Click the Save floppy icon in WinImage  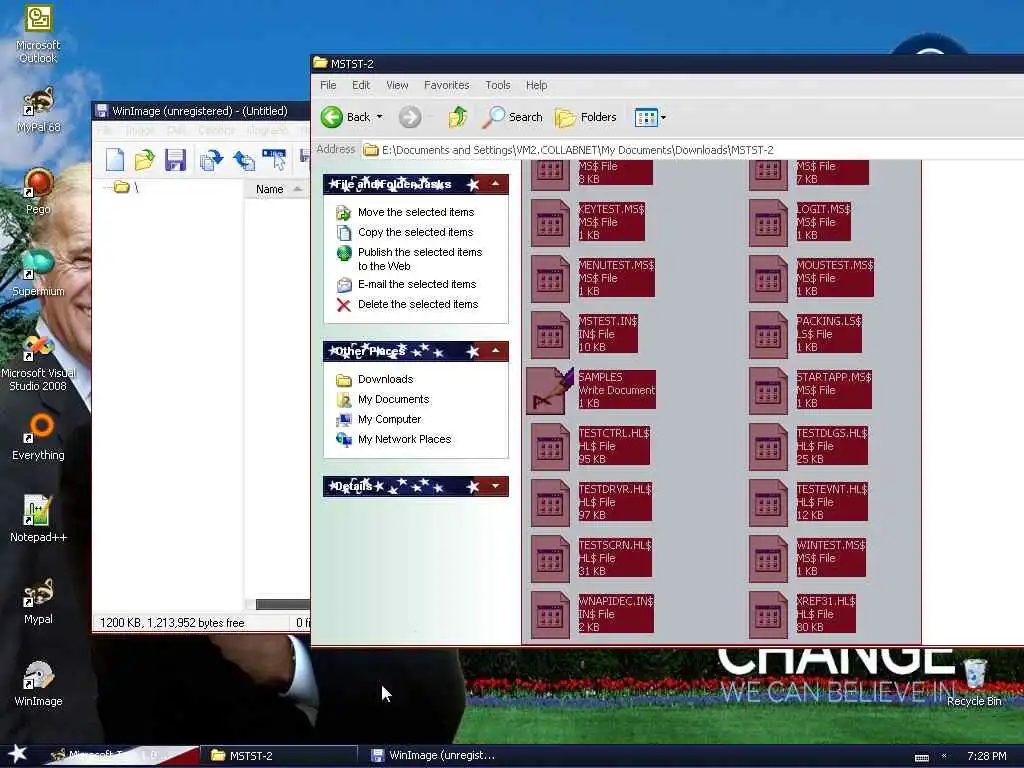pyautogui.click(x=175, y=160)
